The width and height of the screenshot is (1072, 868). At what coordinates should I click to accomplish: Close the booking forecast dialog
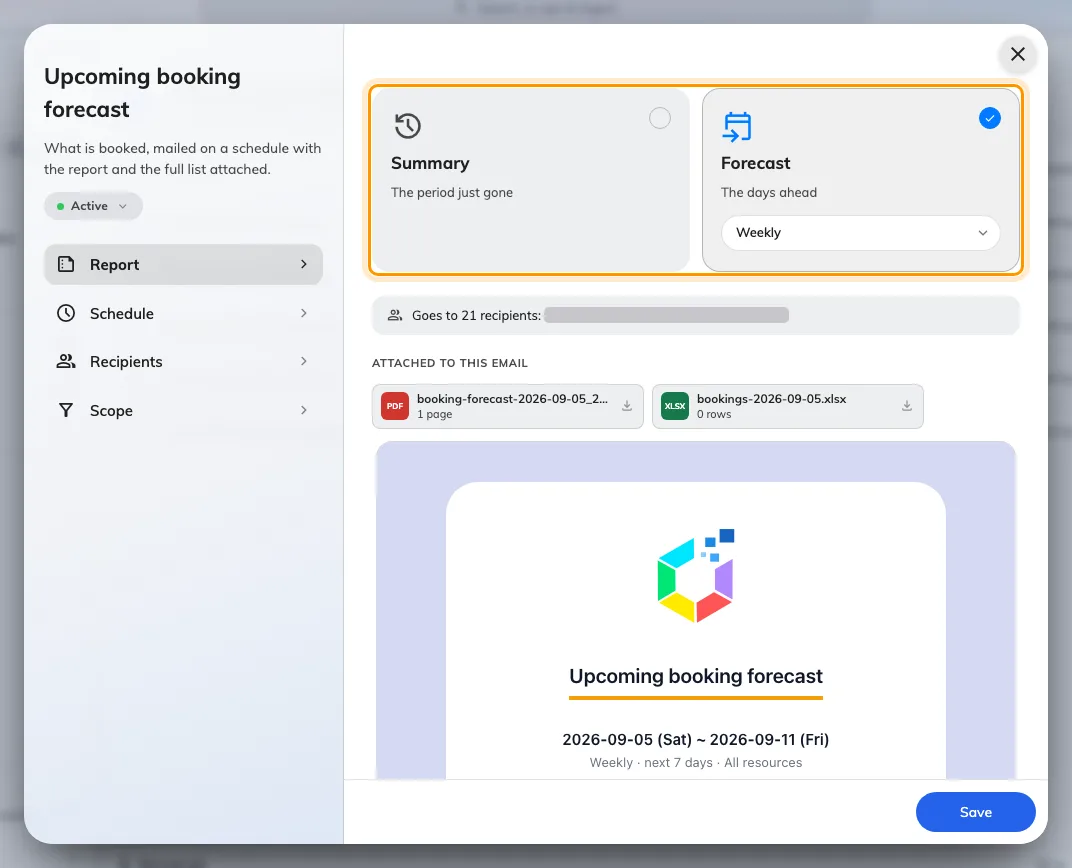(x=1017, y=54)
